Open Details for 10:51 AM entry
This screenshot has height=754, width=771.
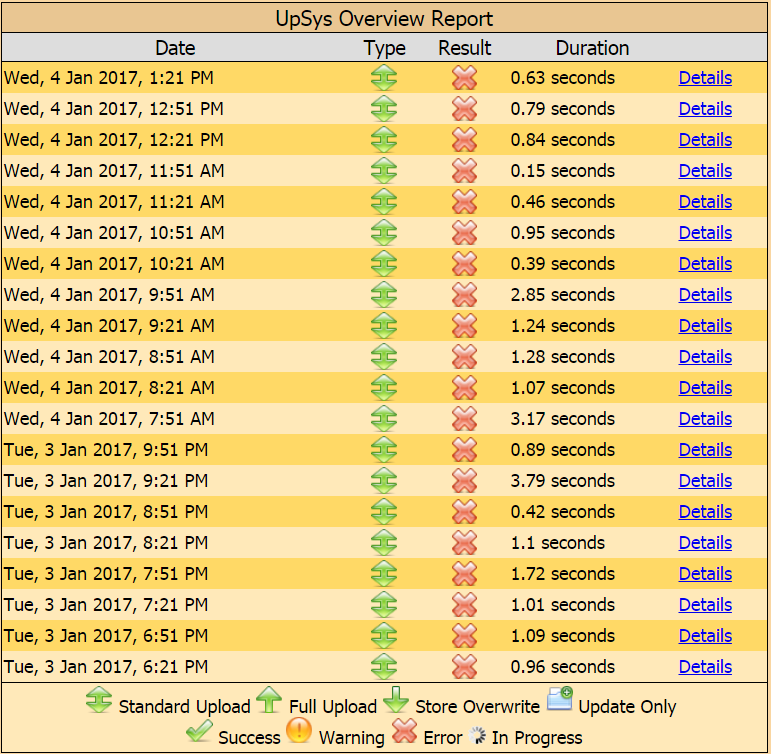pyautogui.click(x=705, y=233)
